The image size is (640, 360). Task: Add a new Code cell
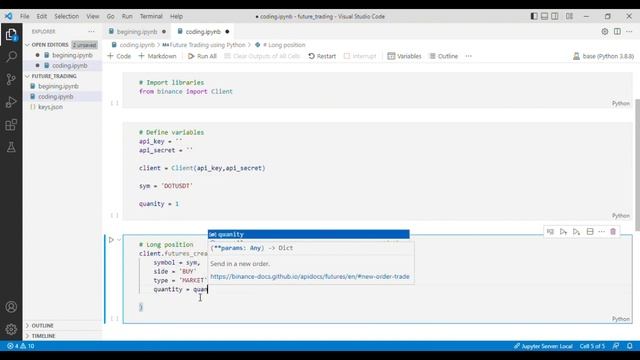click(x=119, y=56)
